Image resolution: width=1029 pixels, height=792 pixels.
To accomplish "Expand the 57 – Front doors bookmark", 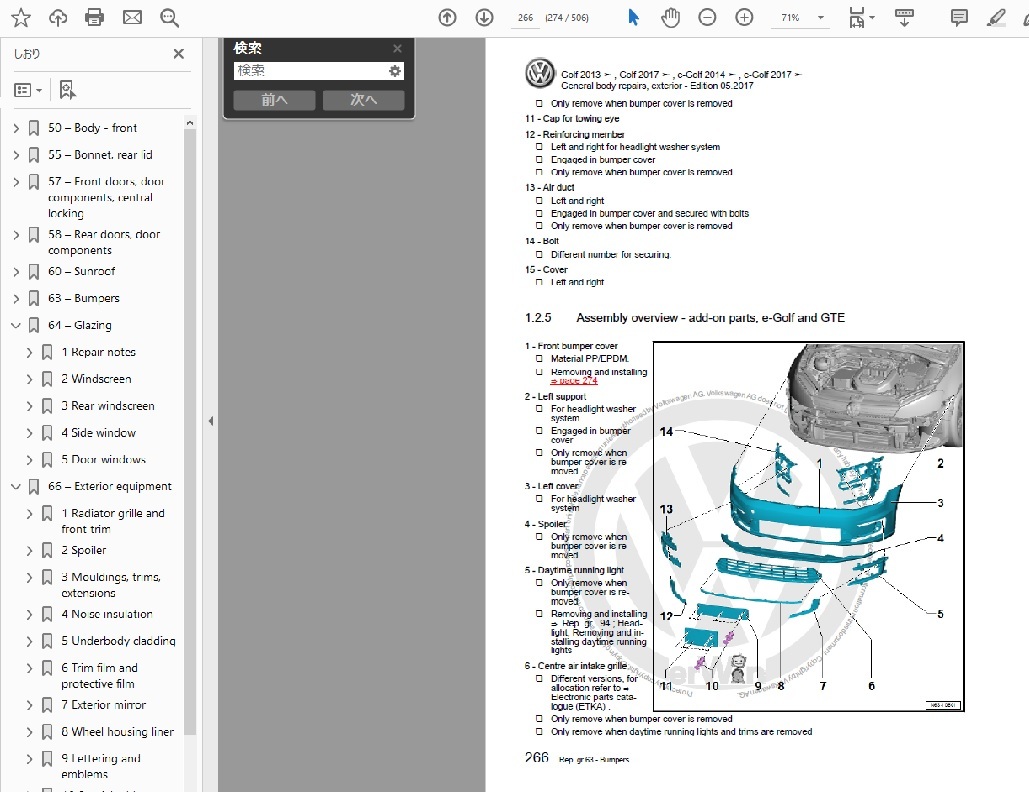I will (x=16, y=182).
